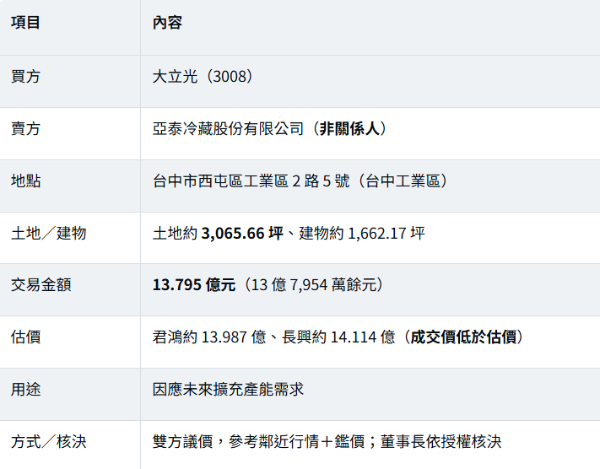Viewport: 600px width, 469px height.
Task: Click the row label '估價'
Action: tap(25, 337)
